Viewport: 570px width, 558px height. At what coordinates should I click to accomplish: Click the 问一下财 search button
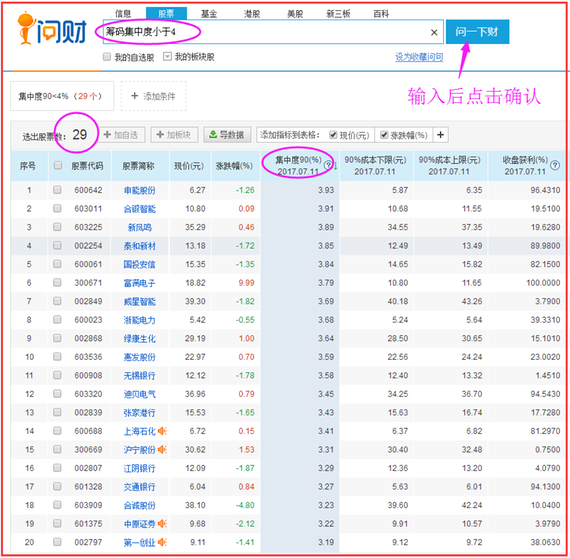(477, 32)
